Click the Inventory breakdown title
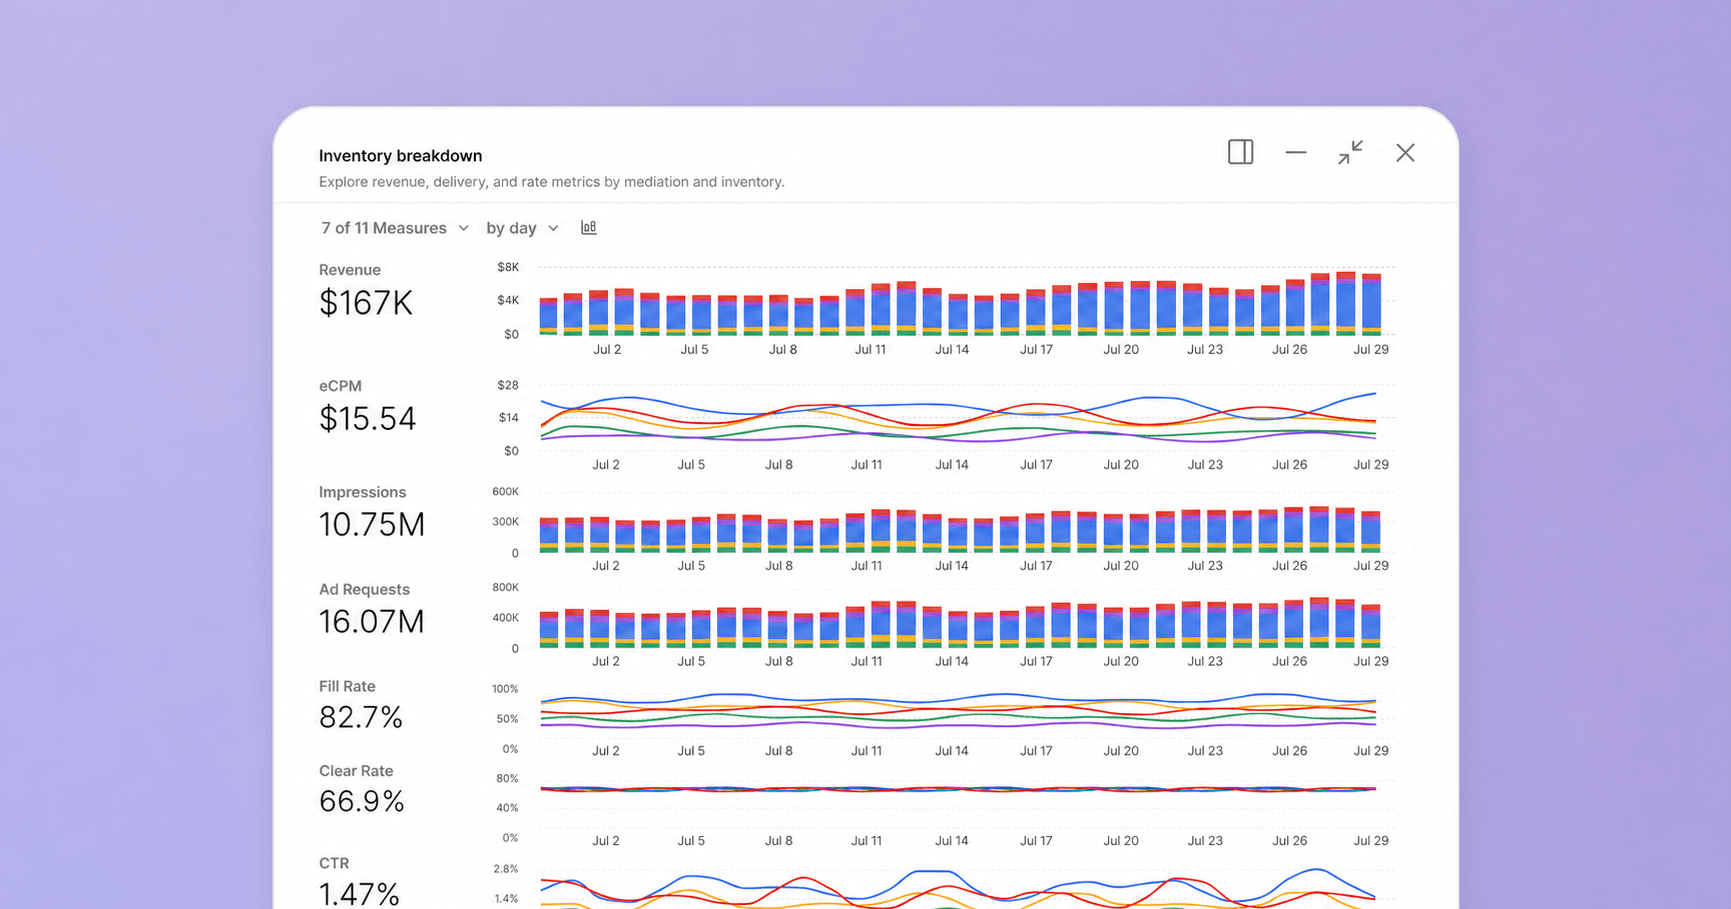 [x=400, y=156]
